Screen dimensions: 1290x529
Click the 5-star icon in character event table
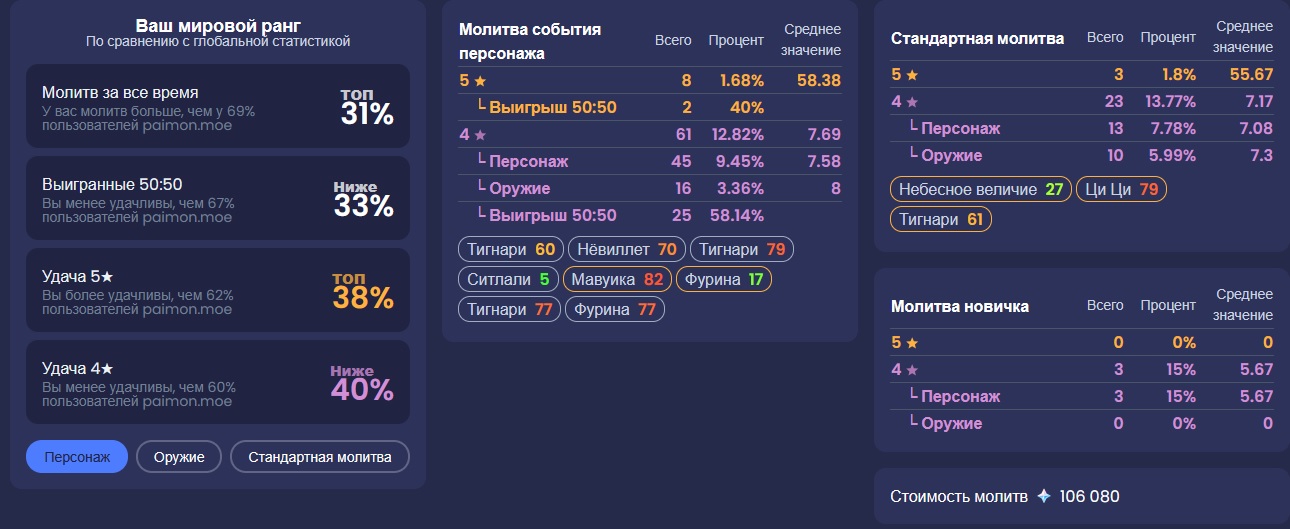[x=480, y=81]
